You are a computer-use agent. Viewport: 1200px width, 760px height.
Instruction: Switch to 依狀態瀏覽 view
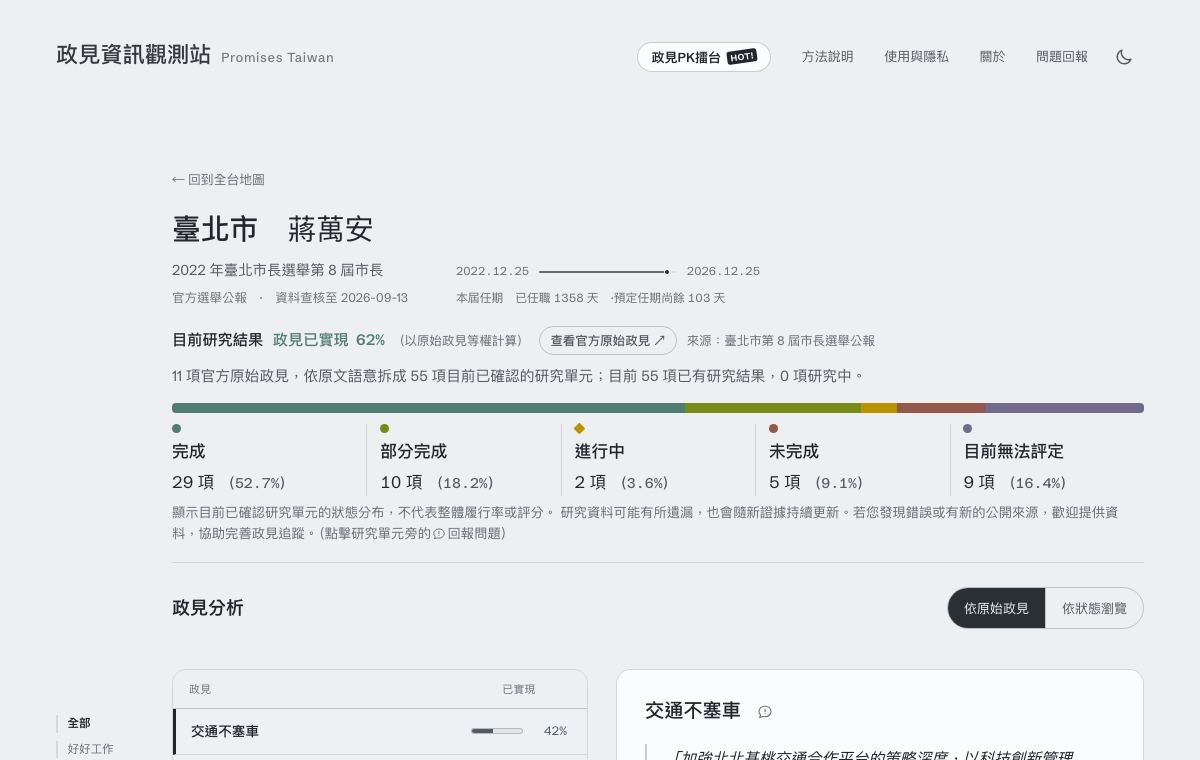pyautogui.click(x=1094, y=608)
